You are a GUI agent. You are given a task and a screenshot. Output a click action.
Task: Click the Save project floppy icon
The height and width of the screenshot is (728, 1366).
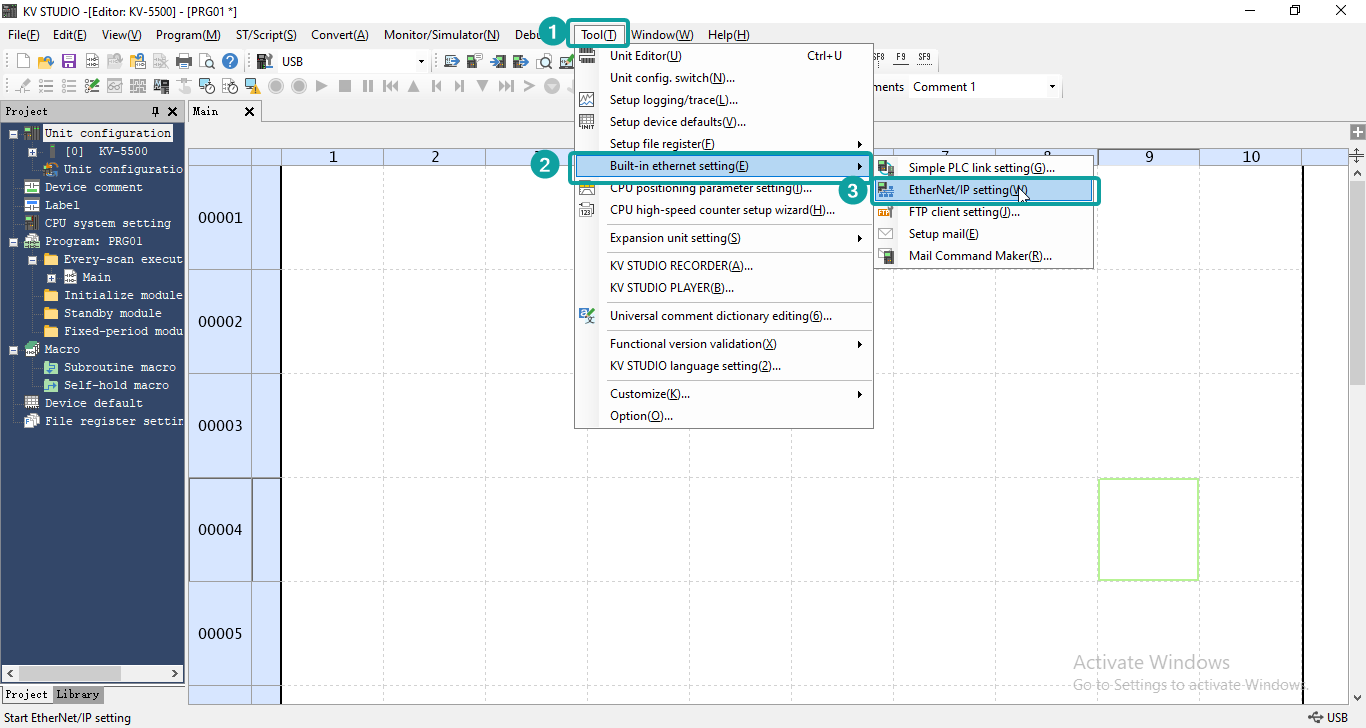69,61
